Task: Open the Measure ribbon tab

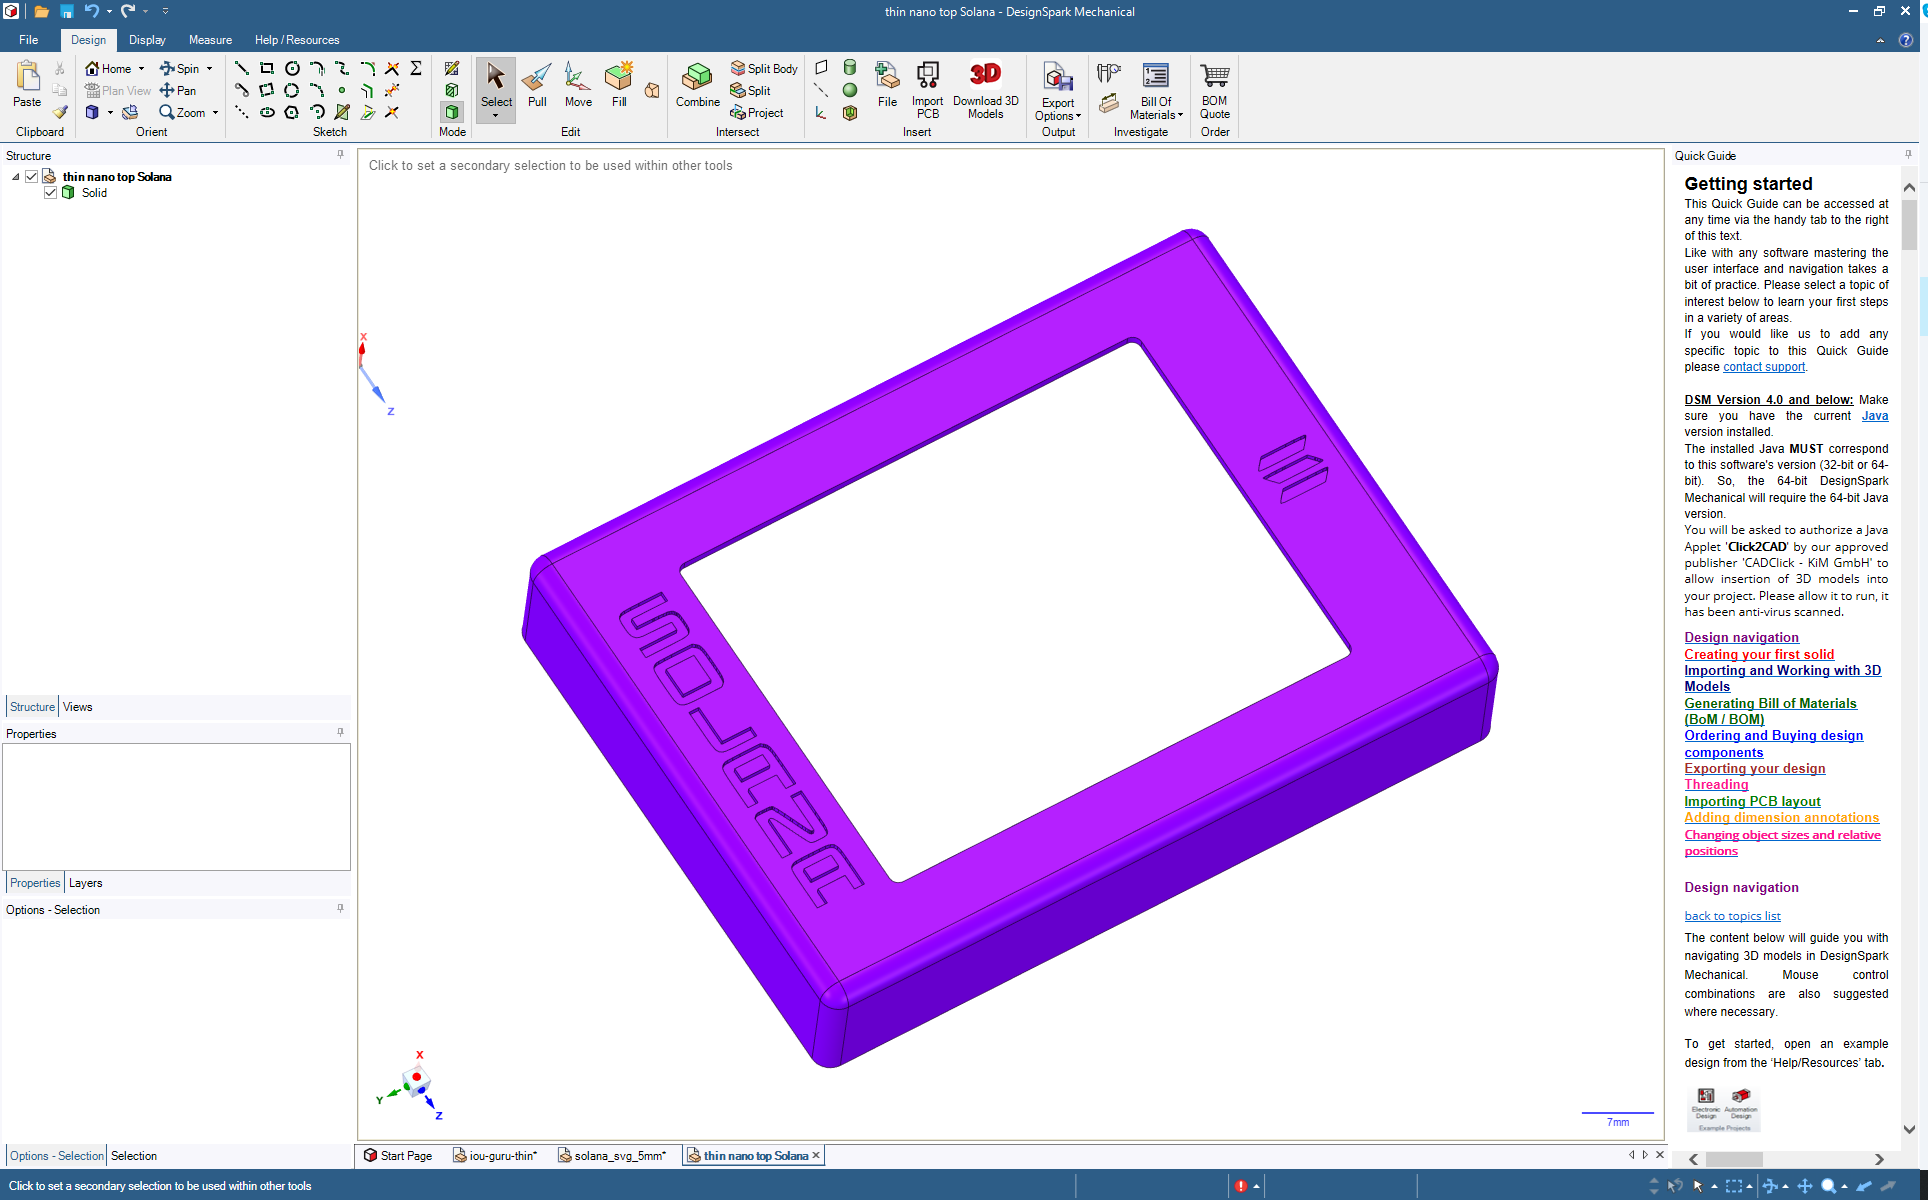Action: [x=210, y=40]
